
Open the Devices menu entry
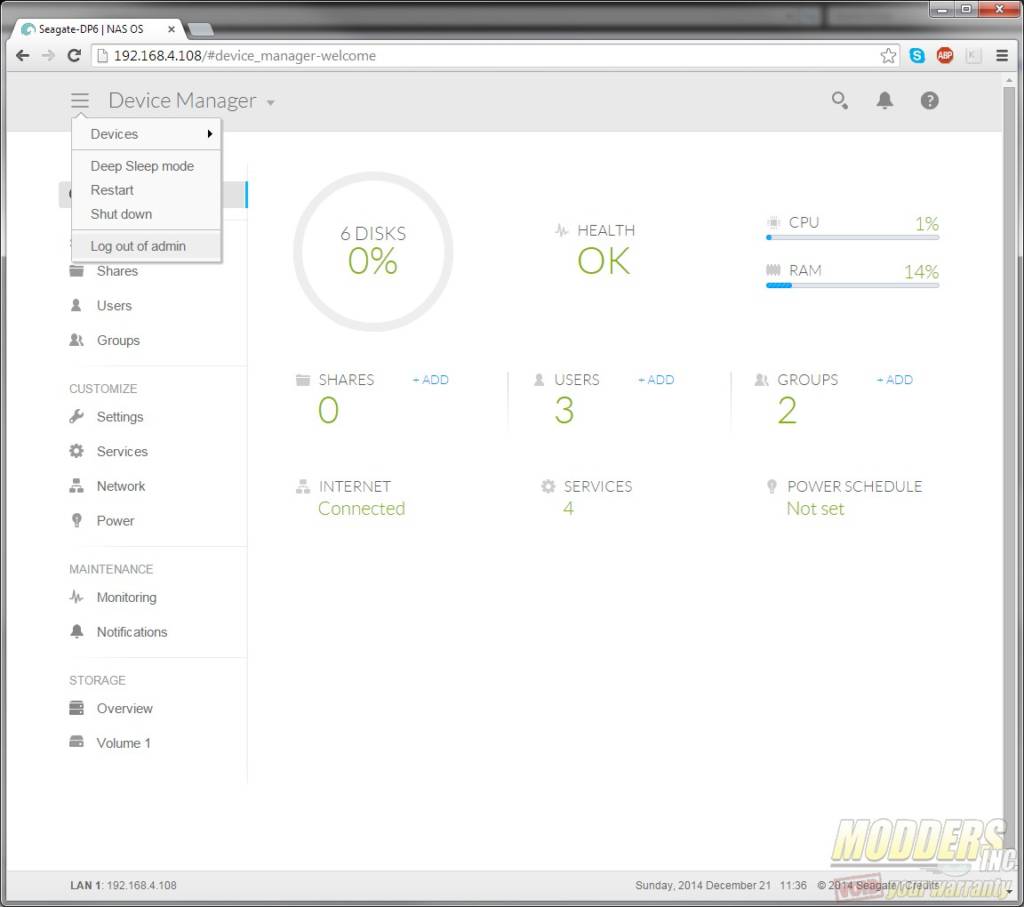(146, 134)
